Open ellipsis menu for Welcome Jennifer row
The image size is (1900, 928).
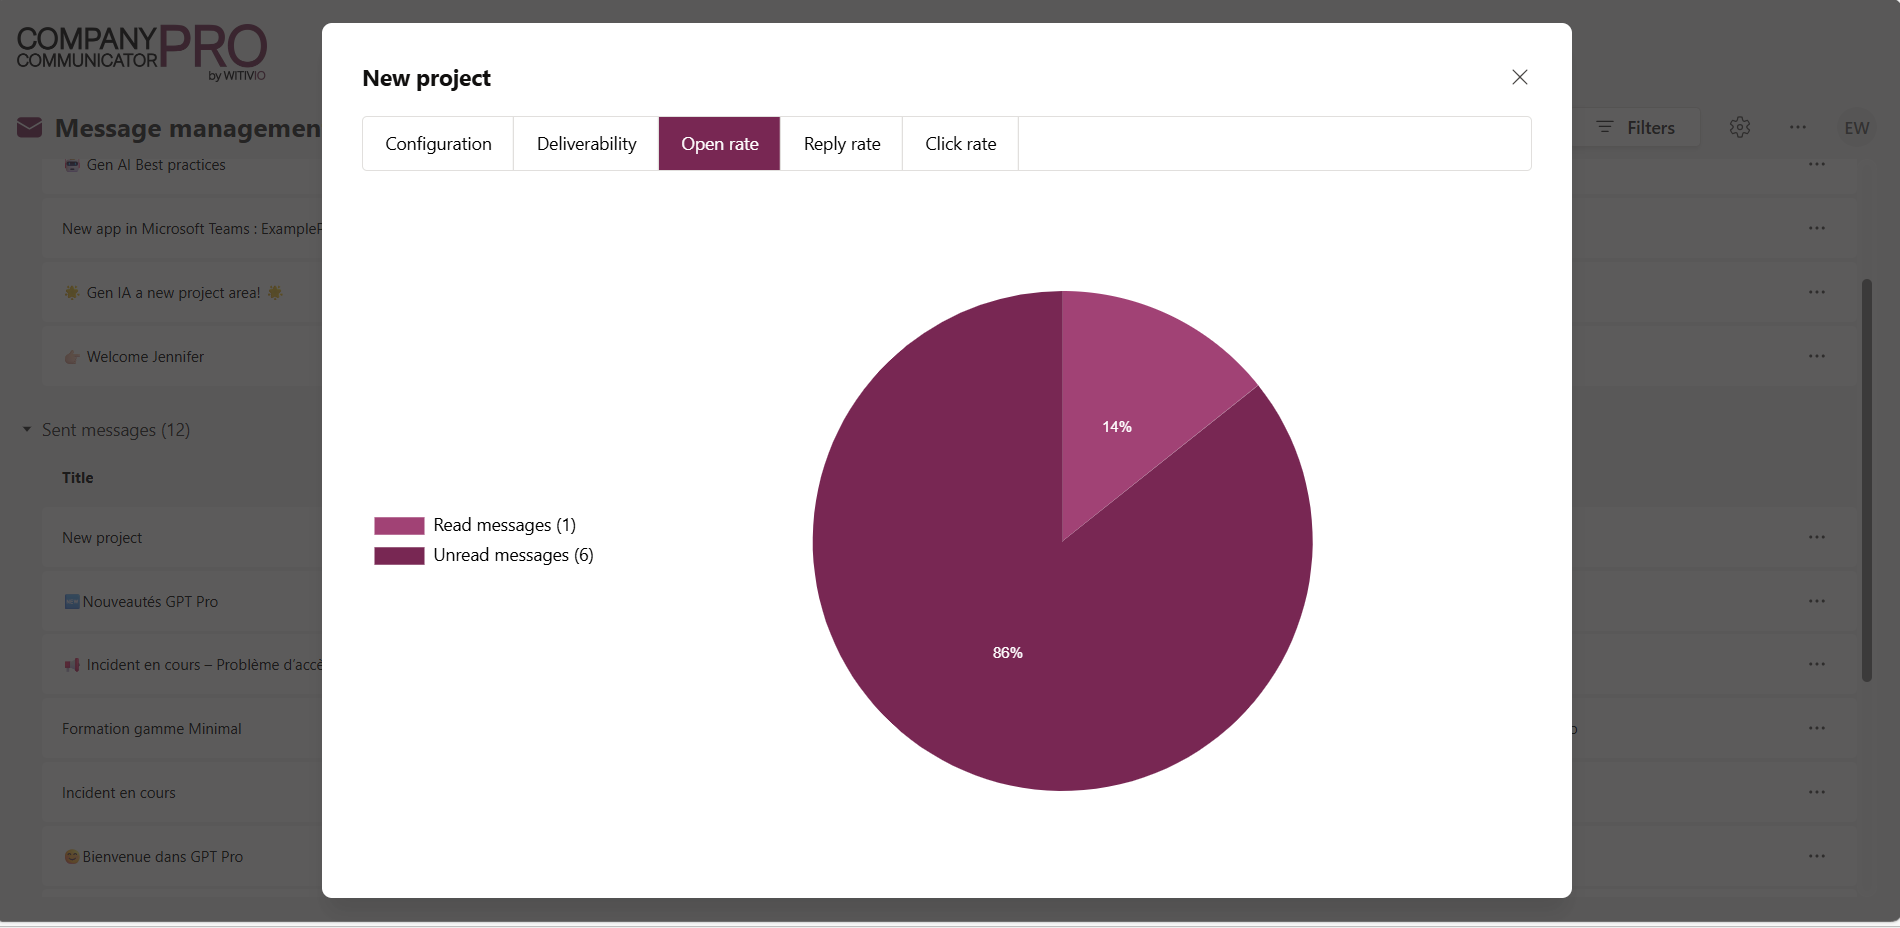tap(1816, 356)
